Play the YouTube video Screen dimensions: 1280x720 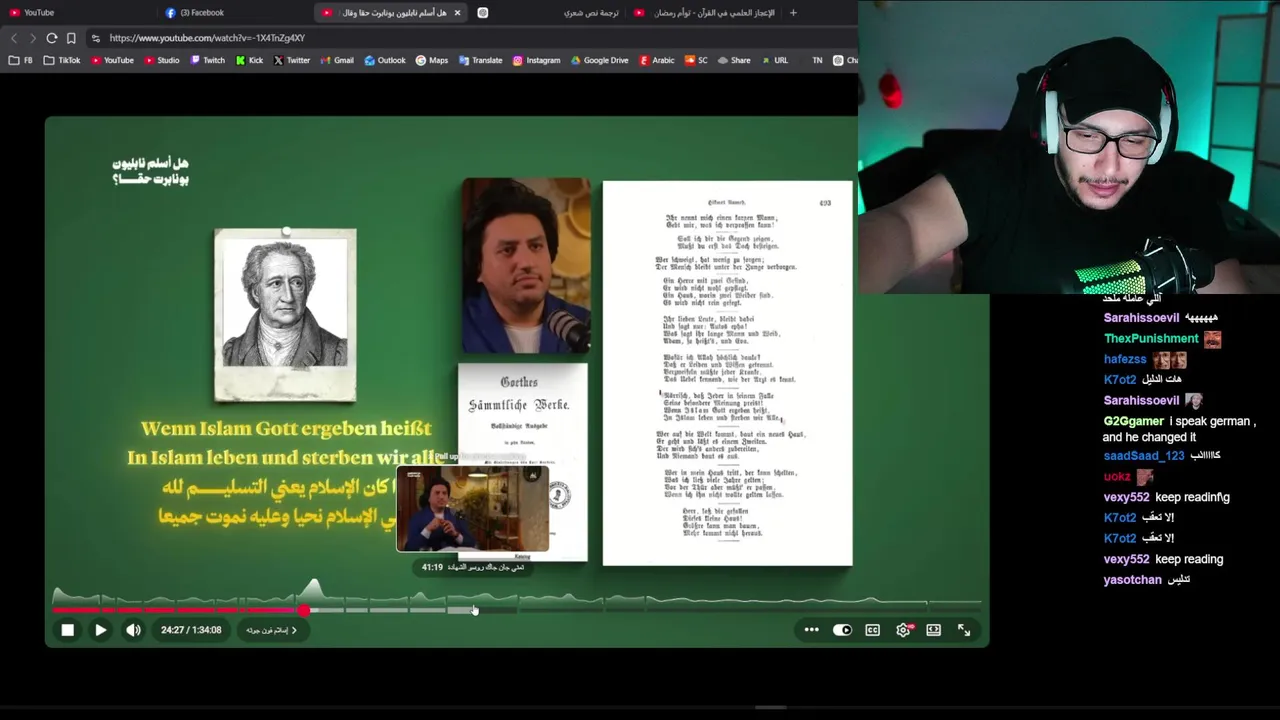tap(100, 630)
